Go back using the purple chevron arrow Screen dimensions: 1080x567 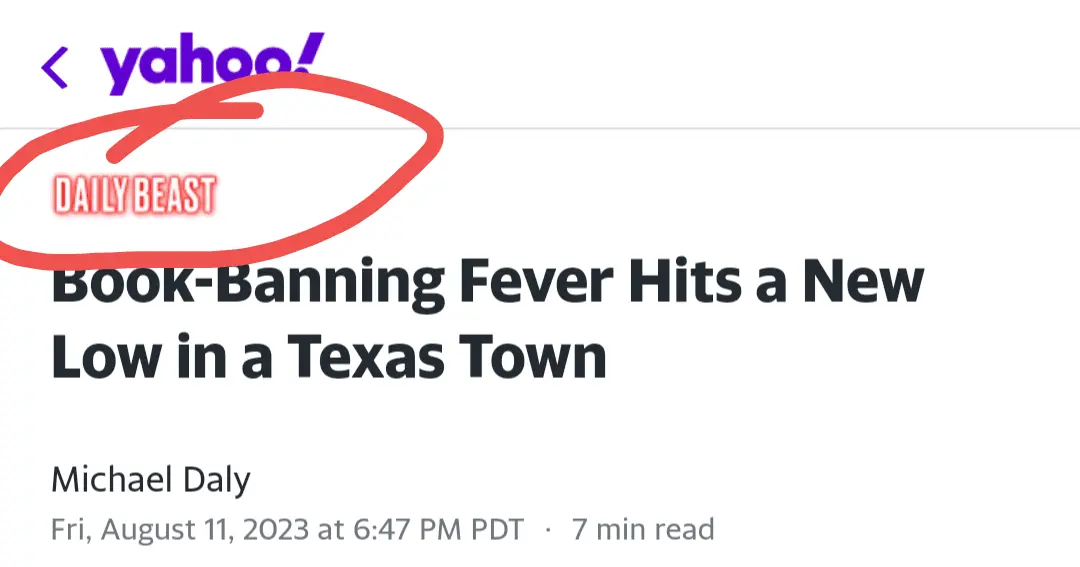click(x=55, y=68)
